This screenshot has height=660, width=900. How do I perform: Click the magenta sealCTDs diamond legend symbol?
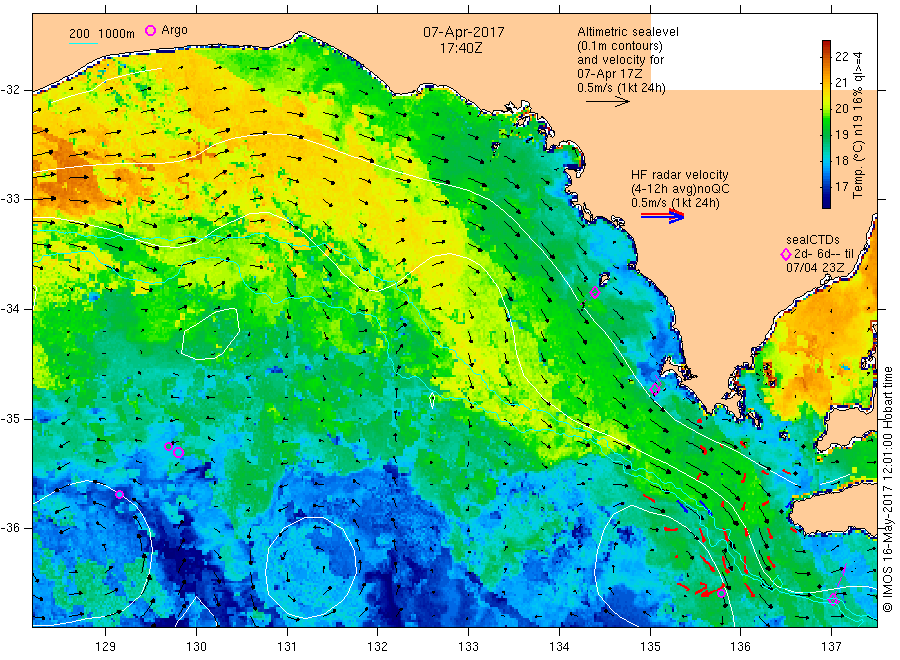click(786, 254)
